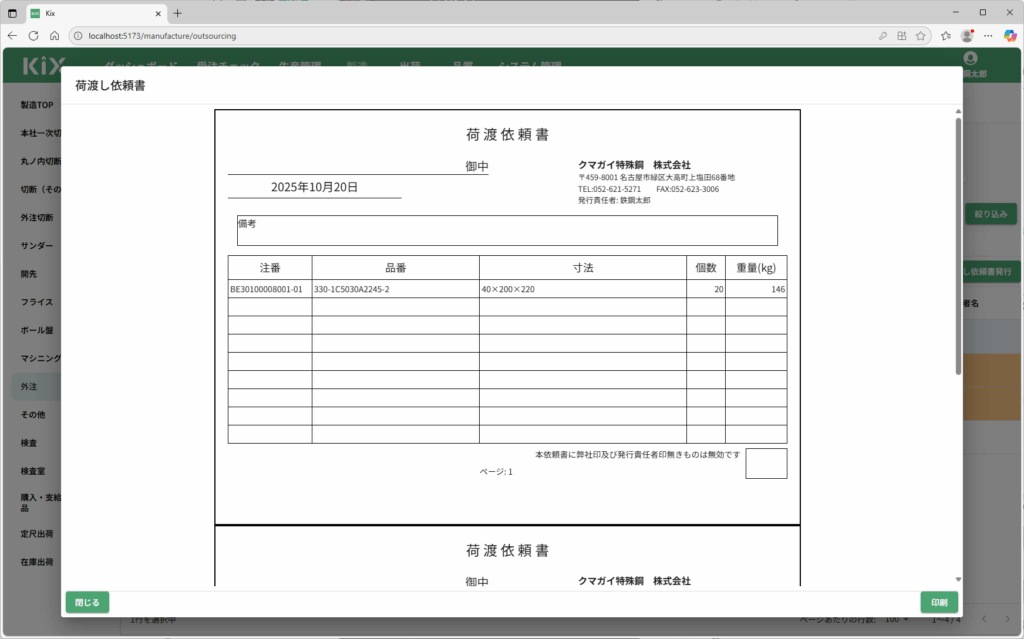Screen dimensions: 1024x639
Task: Click the browser back arrow
Action: 12,35
